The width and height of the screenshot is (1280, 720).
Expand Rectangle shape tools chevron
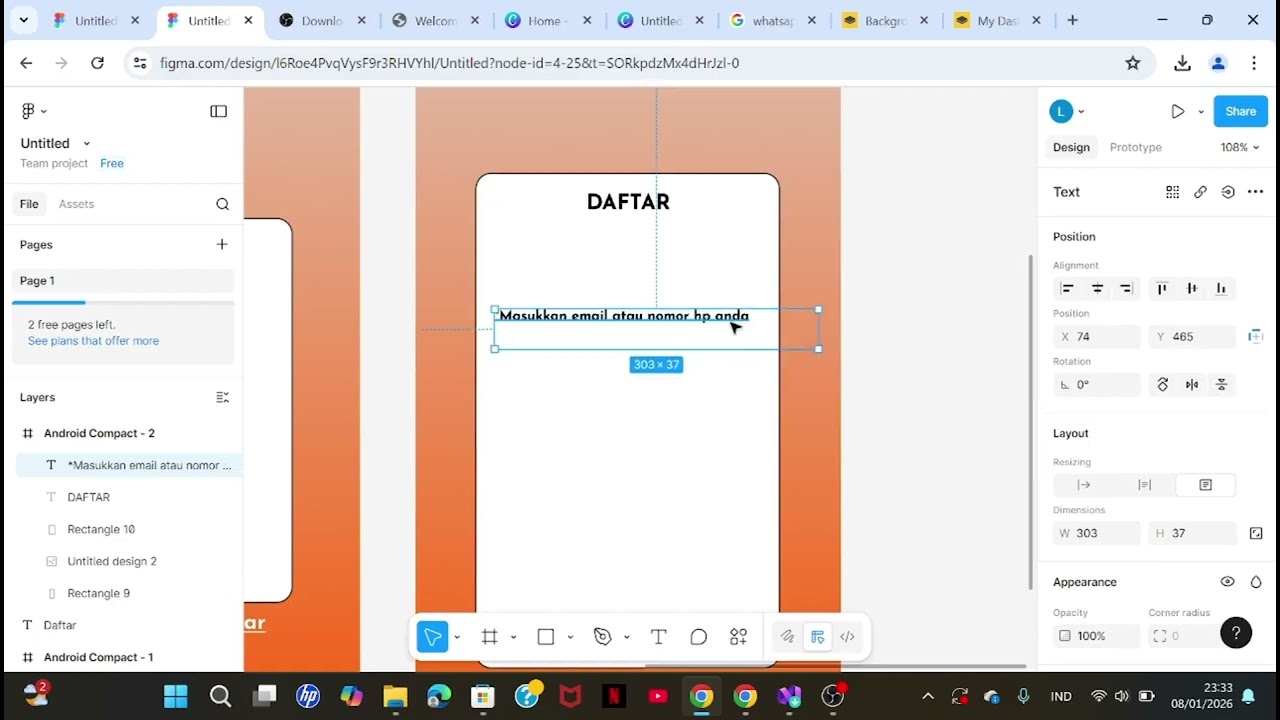click(570, 637)
